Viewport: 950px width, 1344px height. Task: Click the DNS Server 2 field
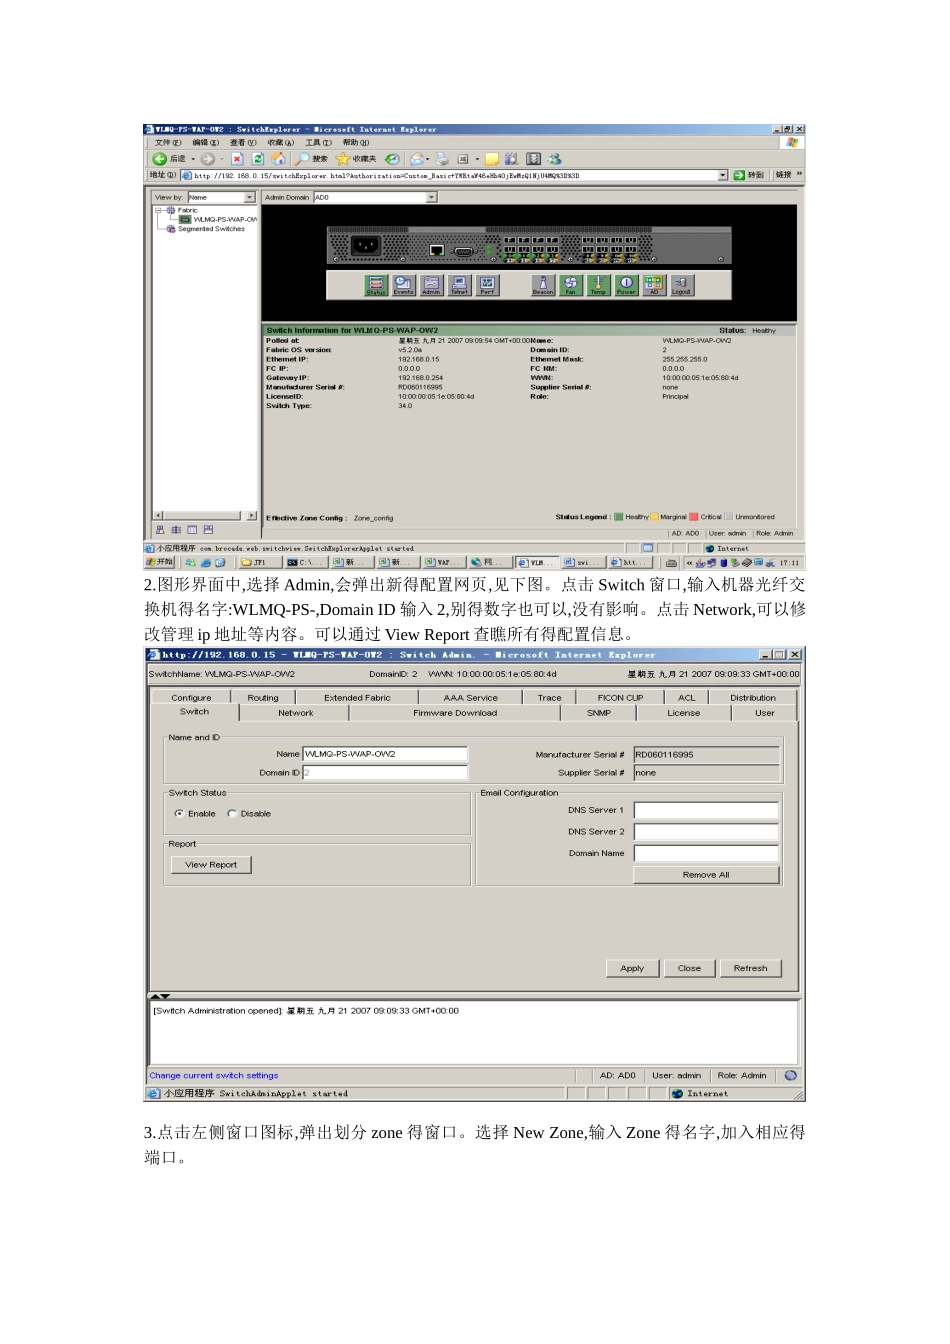pos(706,832)
